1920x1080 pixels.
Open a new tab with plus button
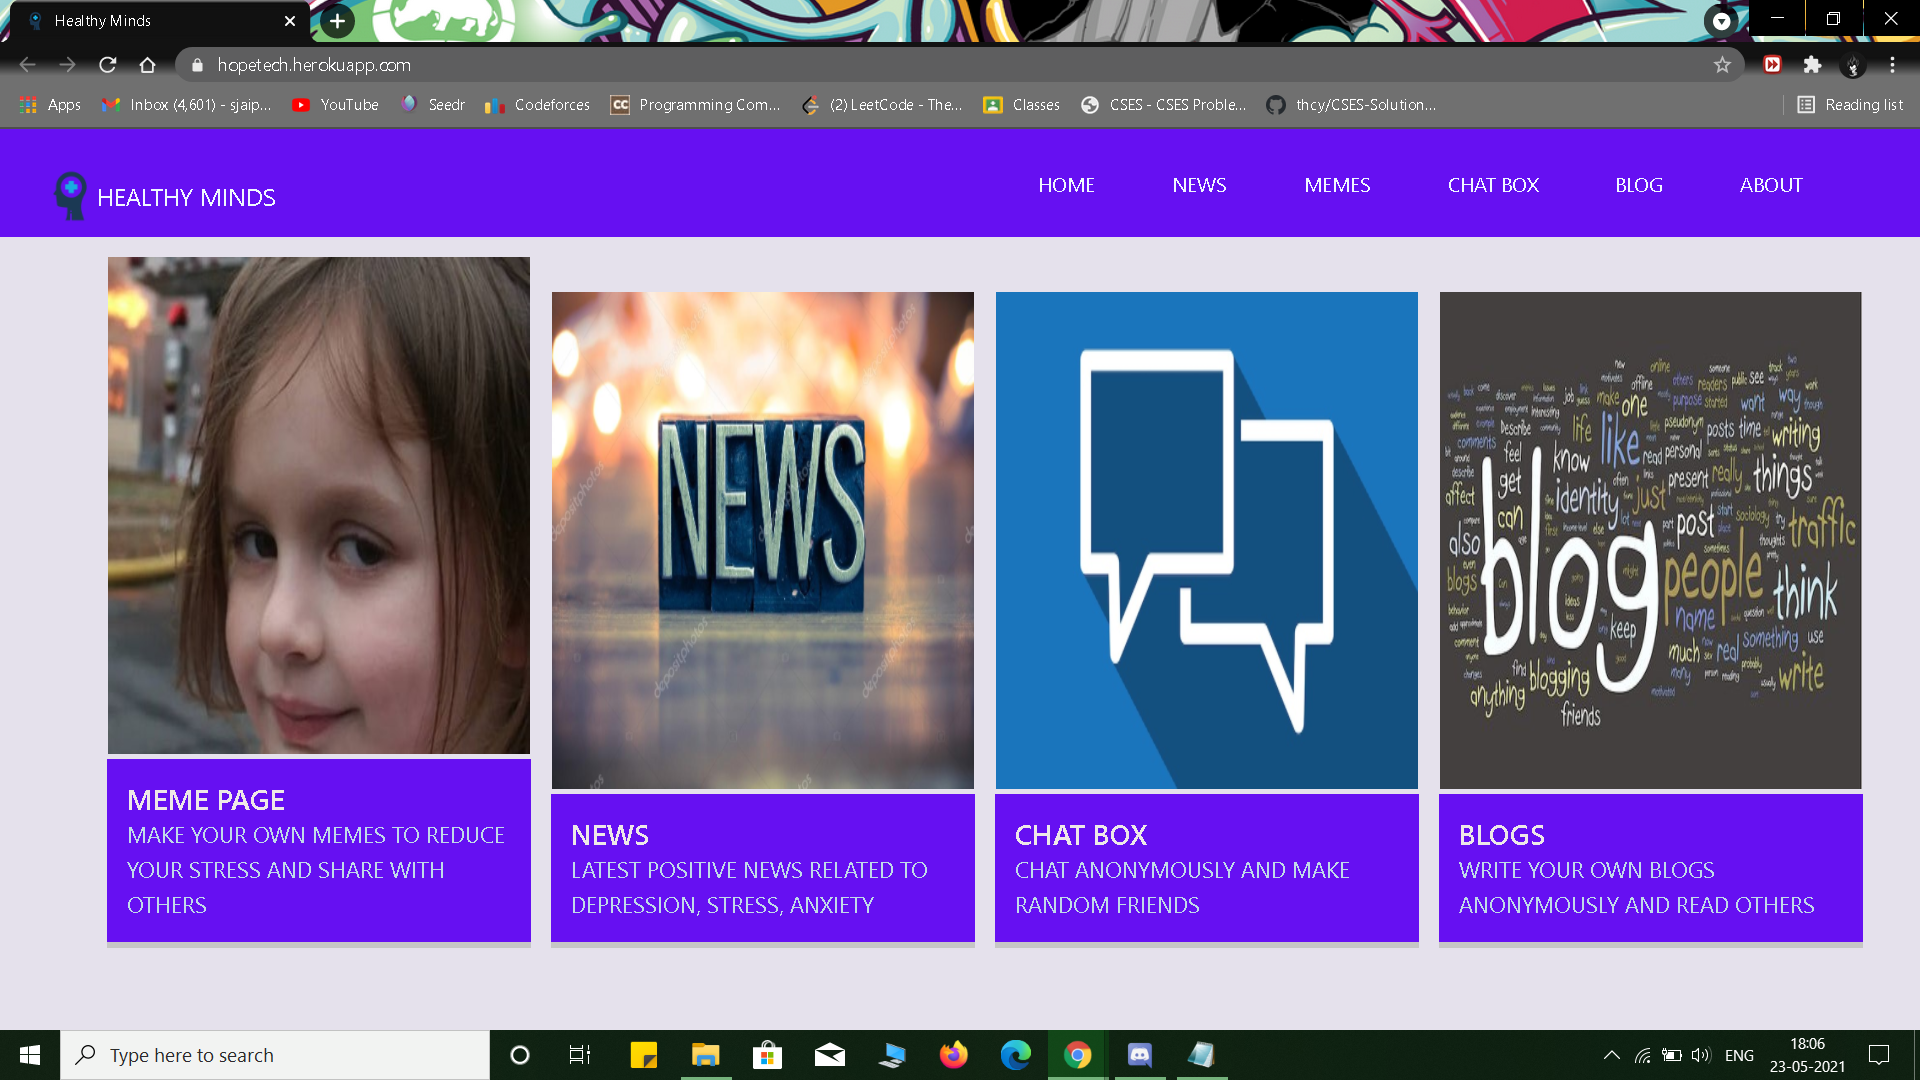point(337,21)
